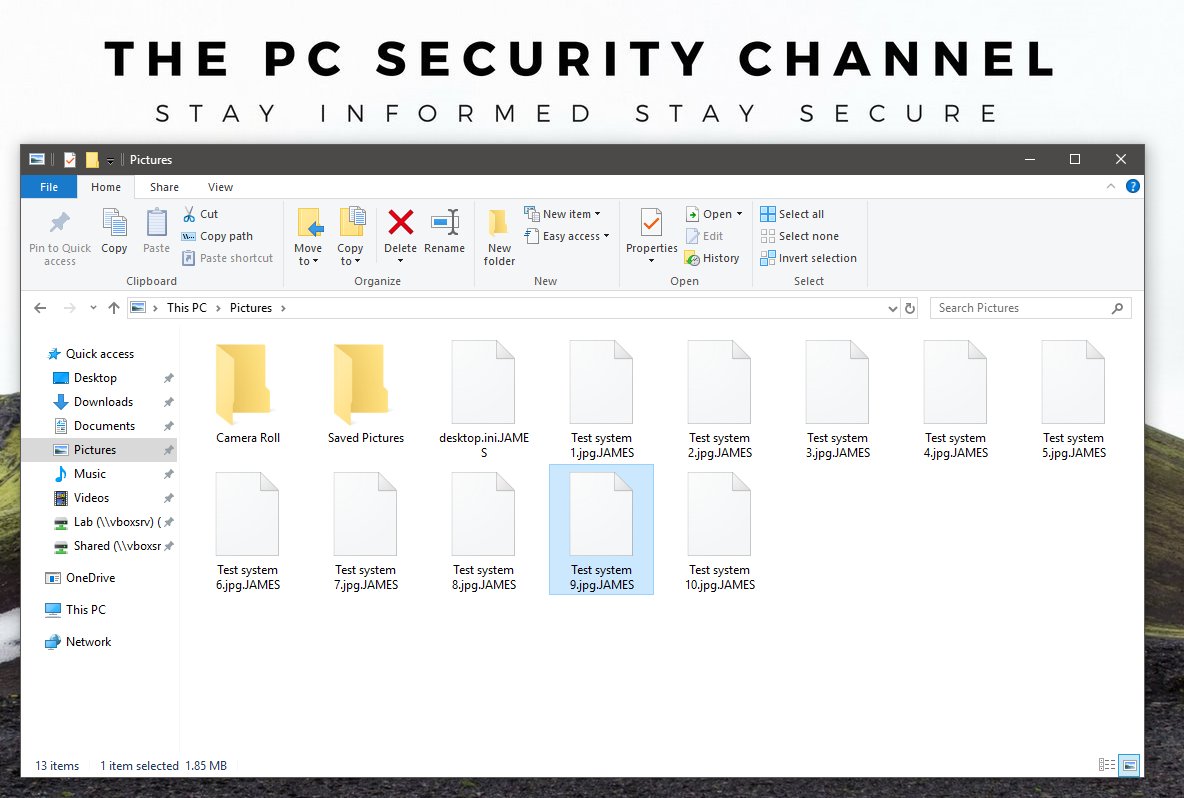Expand the Open dropdown arrow
Image resolution: width=1184 pixels, height=798 pixels.
coord(739,214)
